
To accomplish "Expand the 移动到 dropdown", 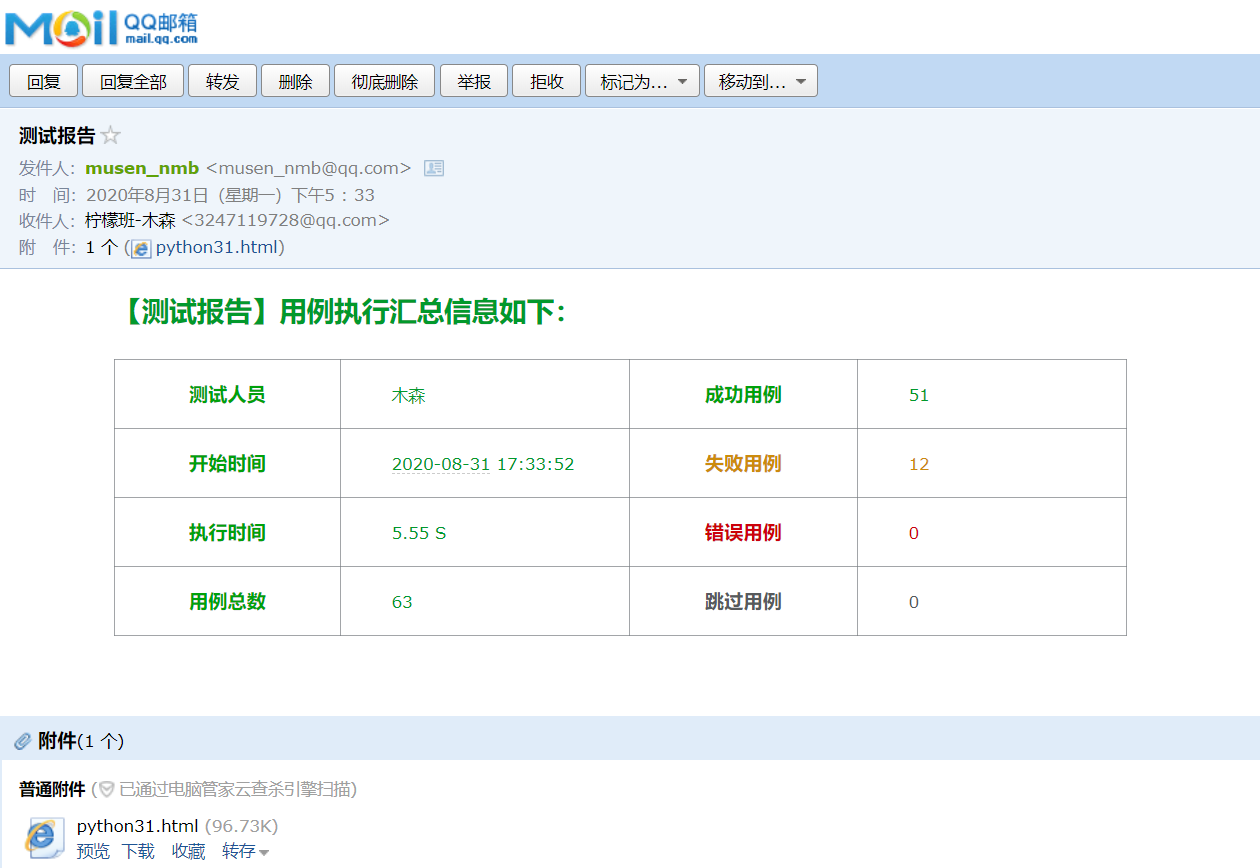I will pos(761,82).
